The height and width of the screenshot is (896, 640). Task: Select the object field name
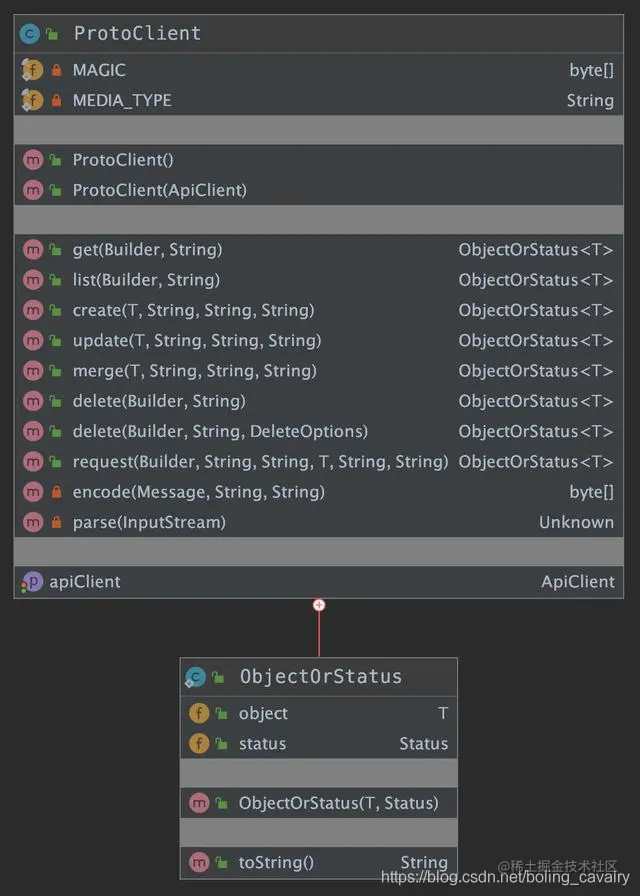[x=263, y=714]
